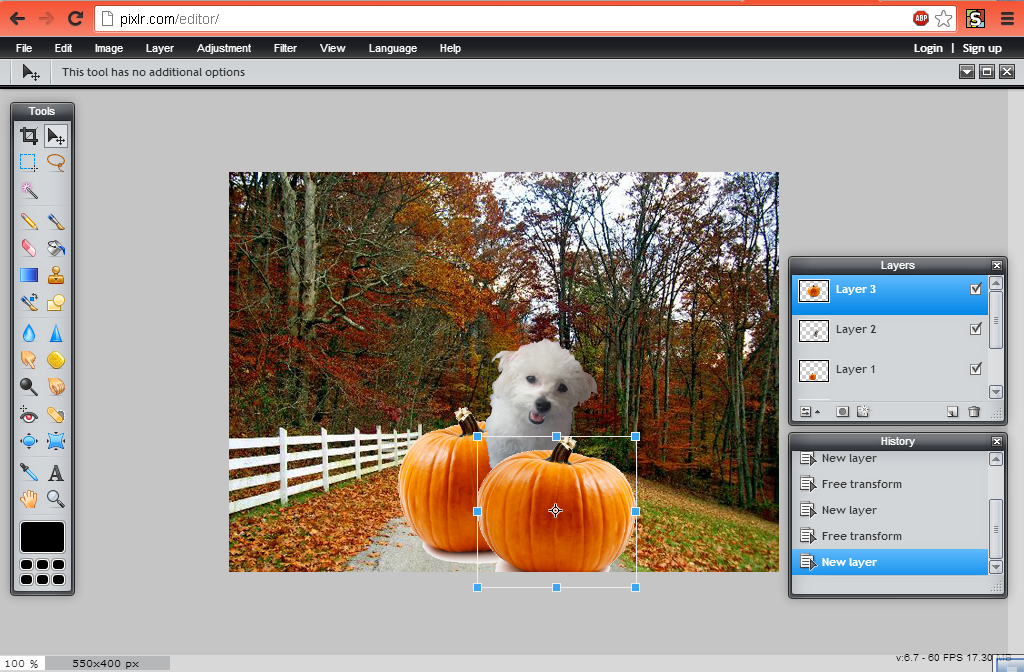Open the layer settings toggle dropdown
Screen dimensions: 1024x672
tap(810, 411)
